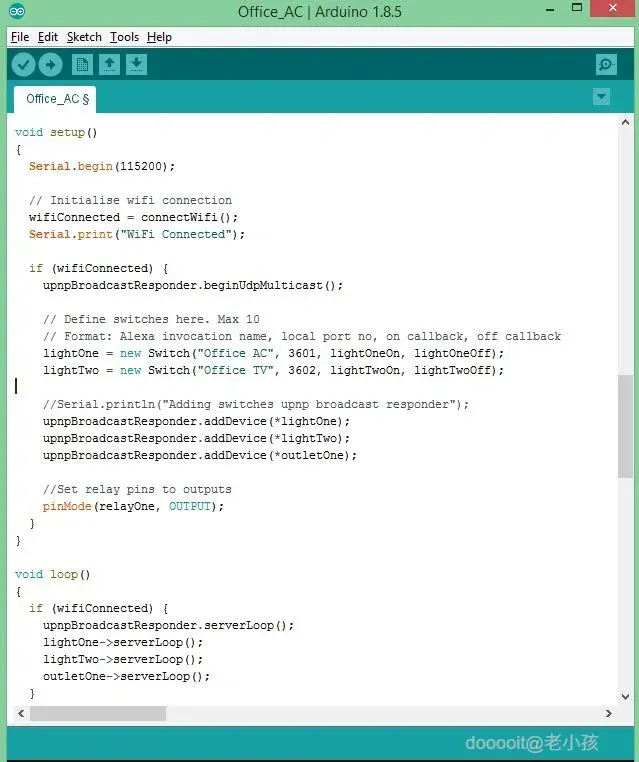Open the Serial Monitor magnifier icon

point(606,64)
